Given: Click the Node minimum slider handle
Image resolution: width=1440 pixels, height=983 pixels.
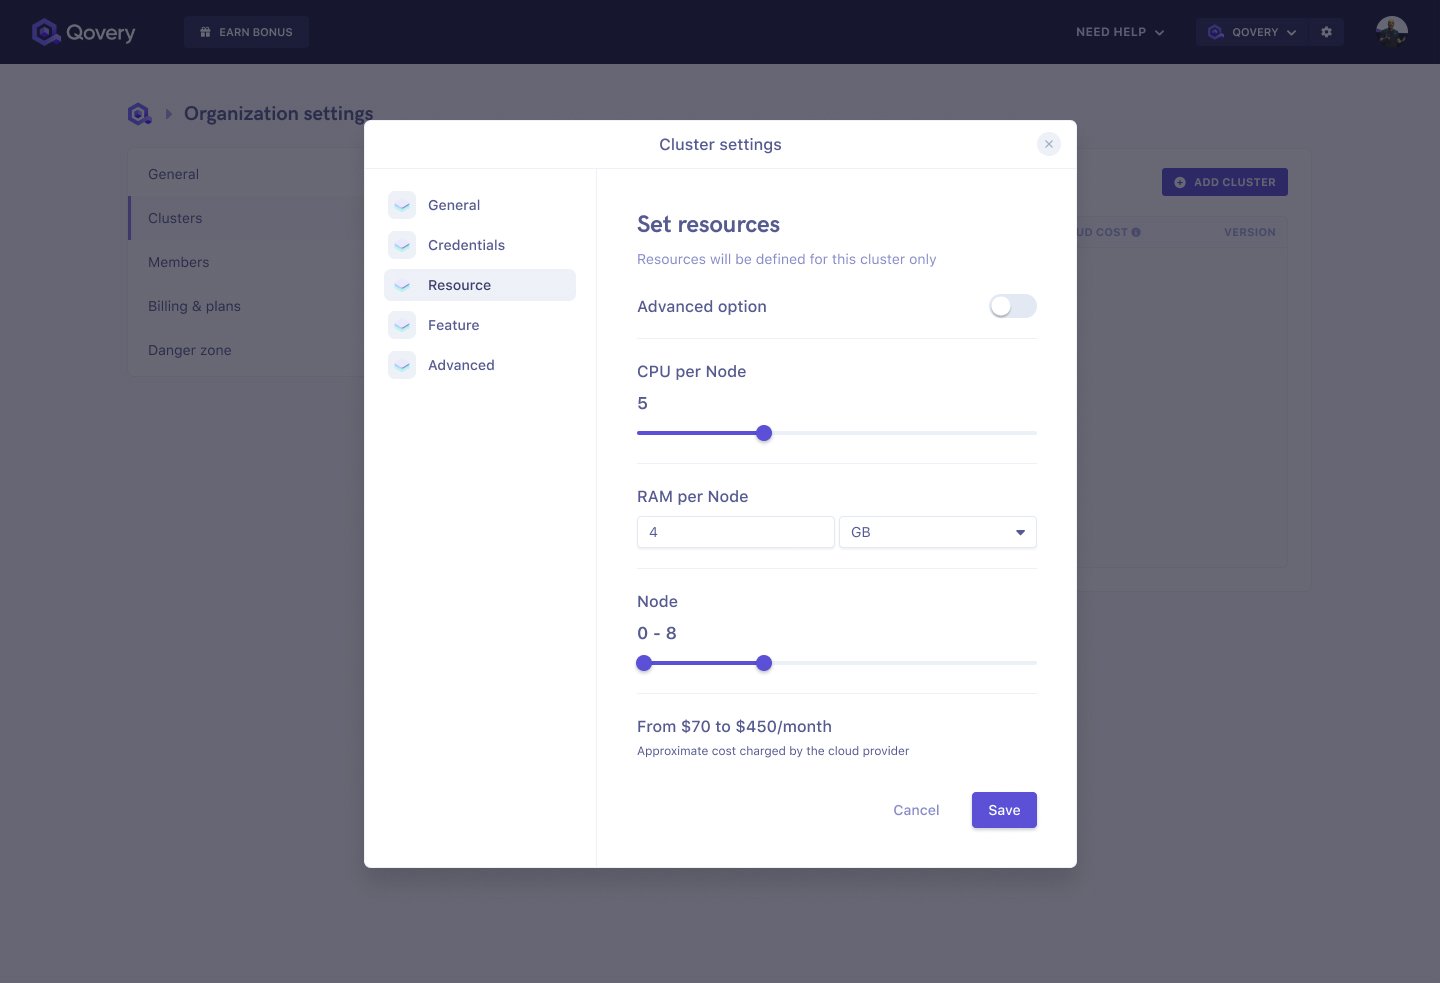Looking at the screenshot, I should (644, 663).
